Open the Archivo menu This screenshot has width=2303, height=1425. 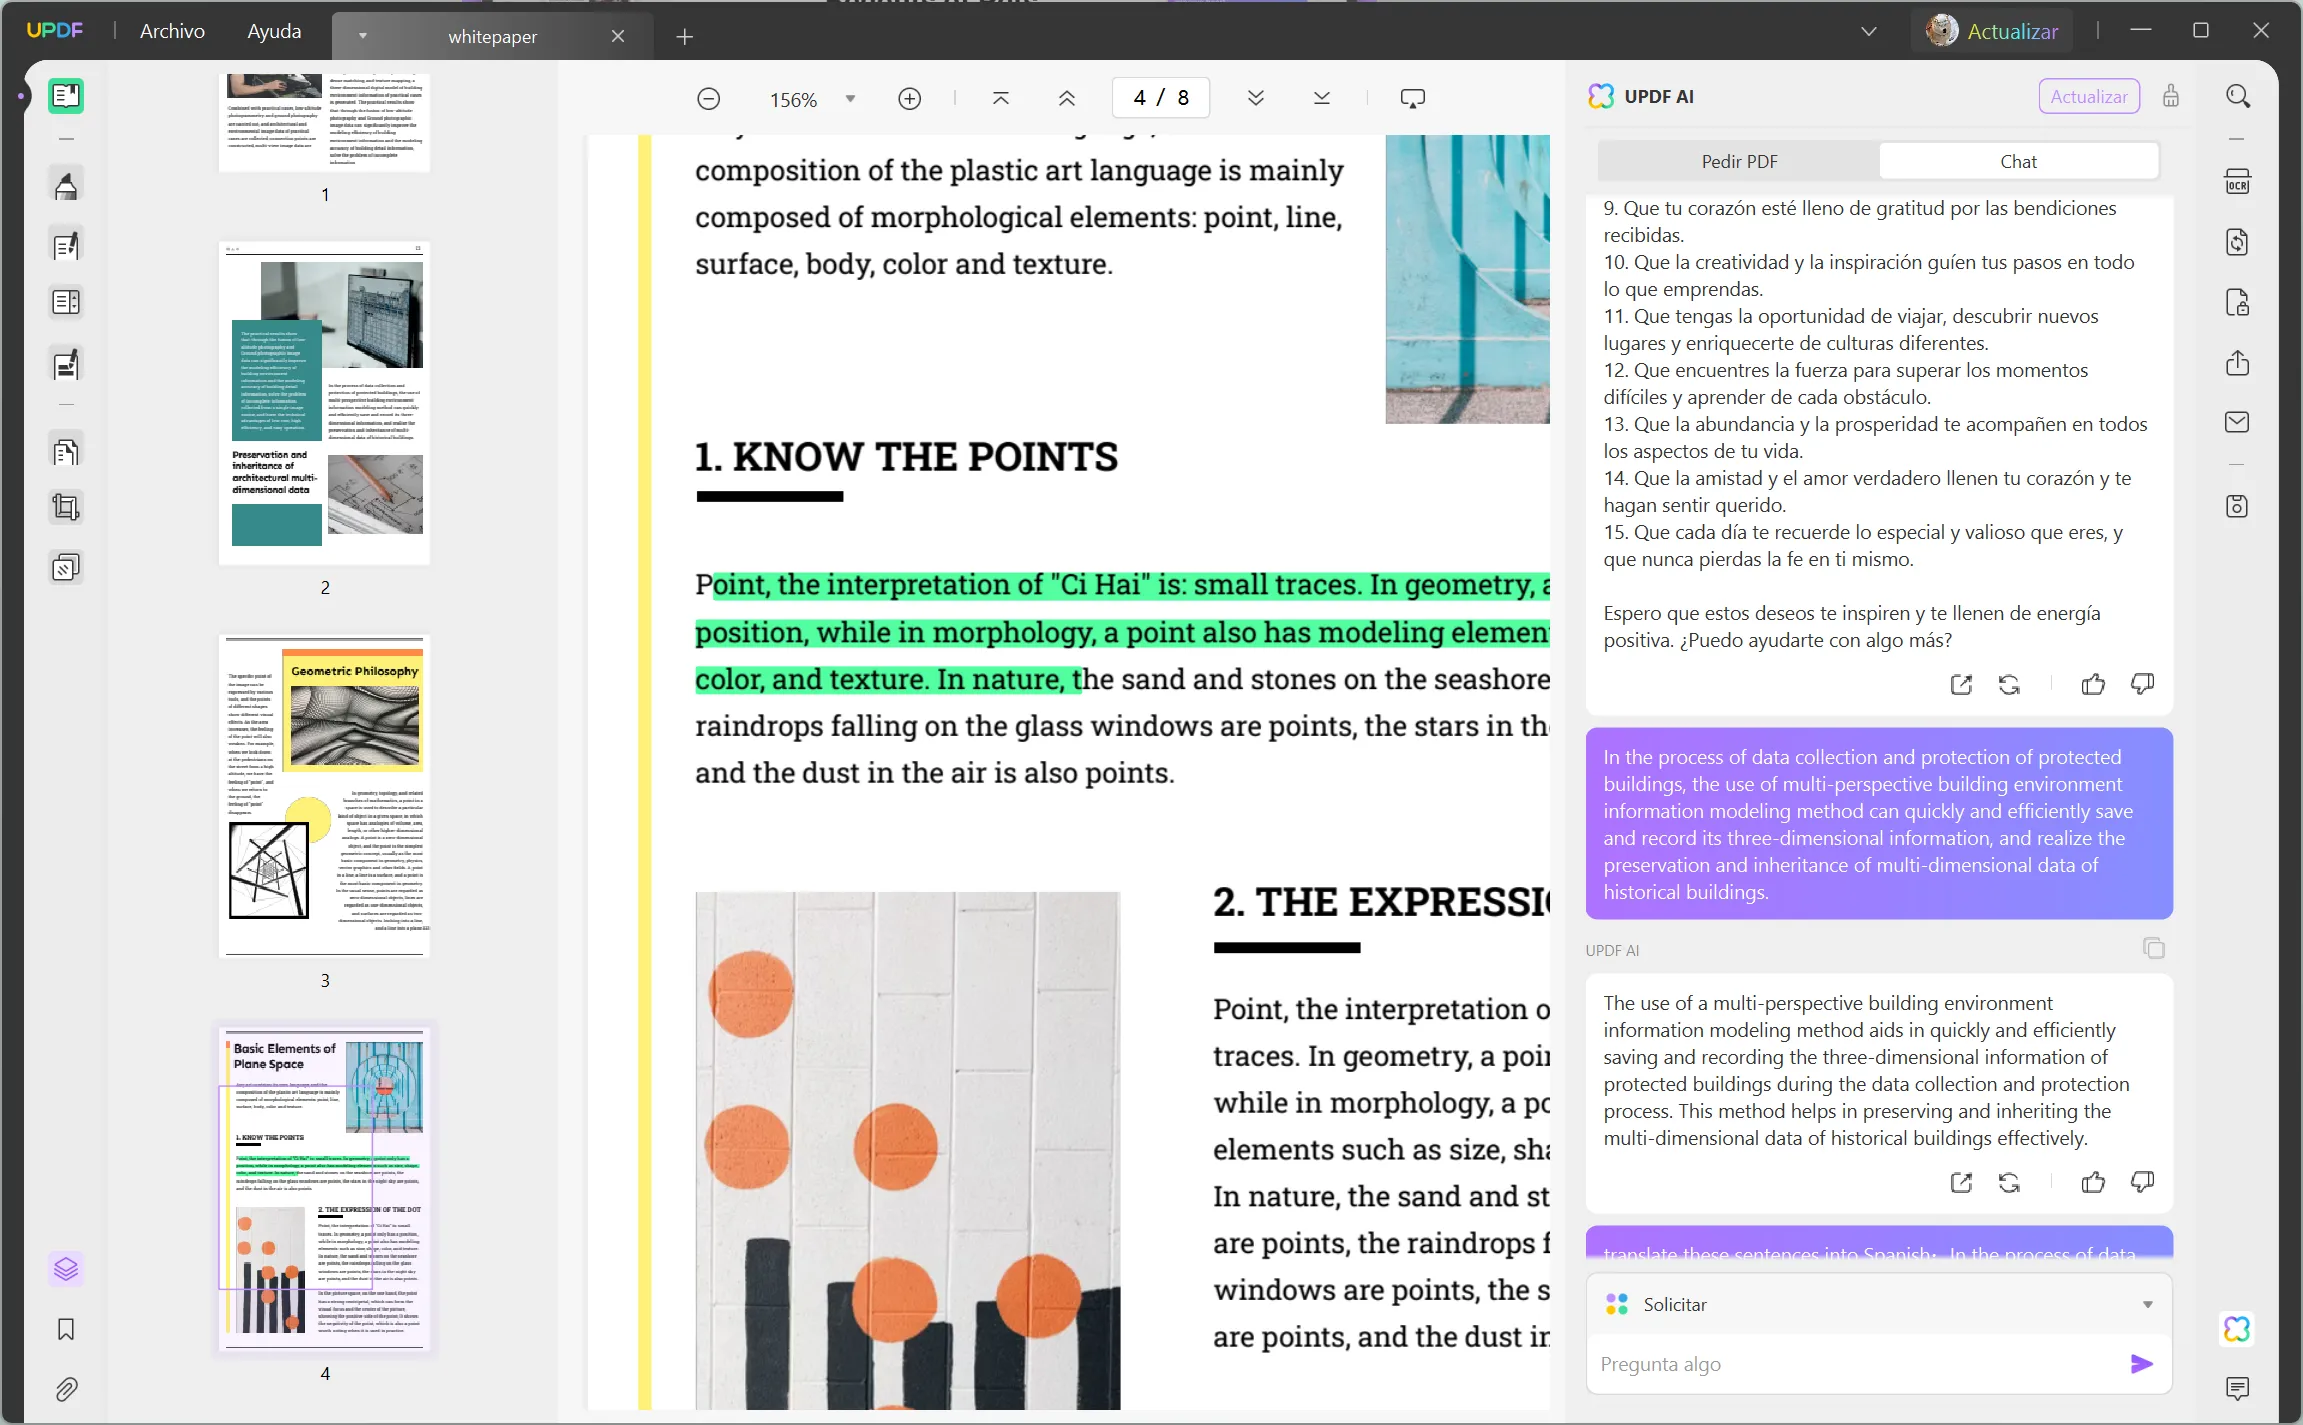click(x=172, y=31)
